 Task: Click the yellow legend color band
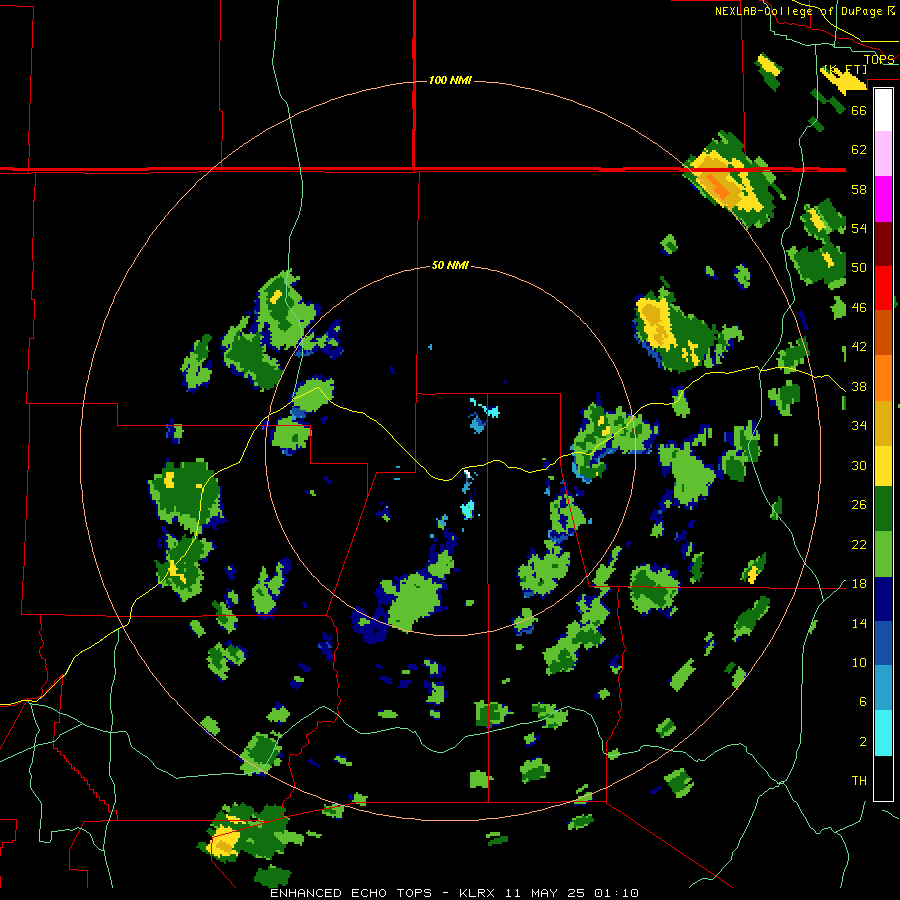883,465
